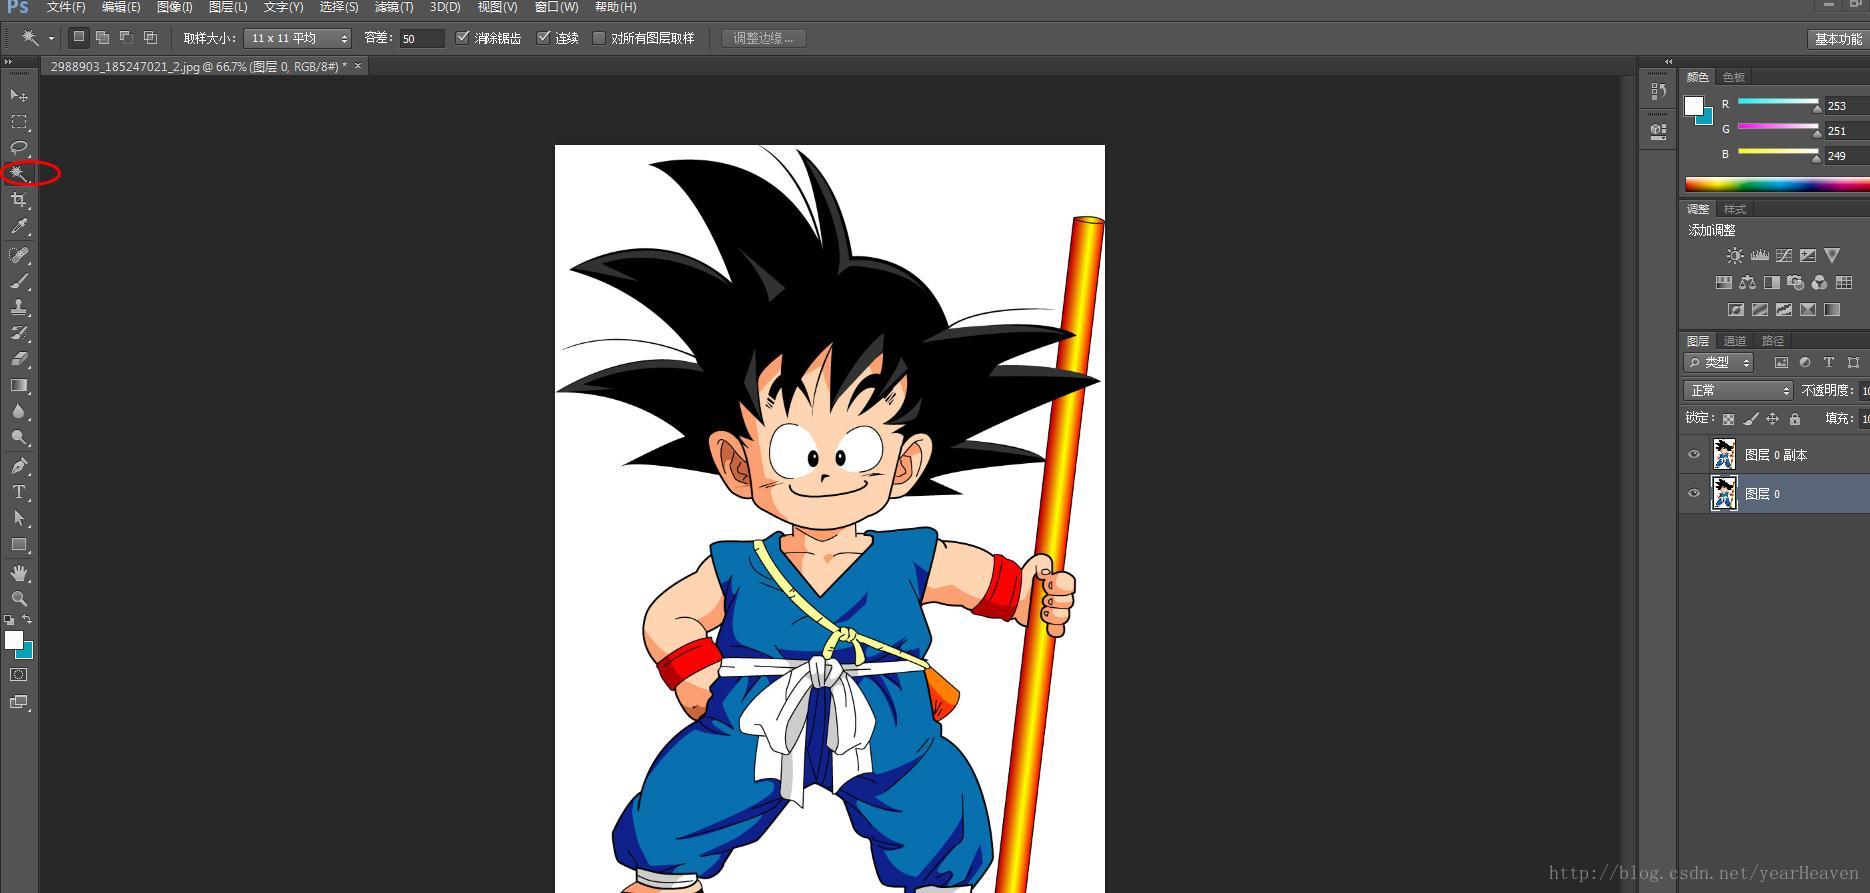Add a Brightness/Contrast adjustment
The image size is (1870, 893).
(x=1735, y=256)
